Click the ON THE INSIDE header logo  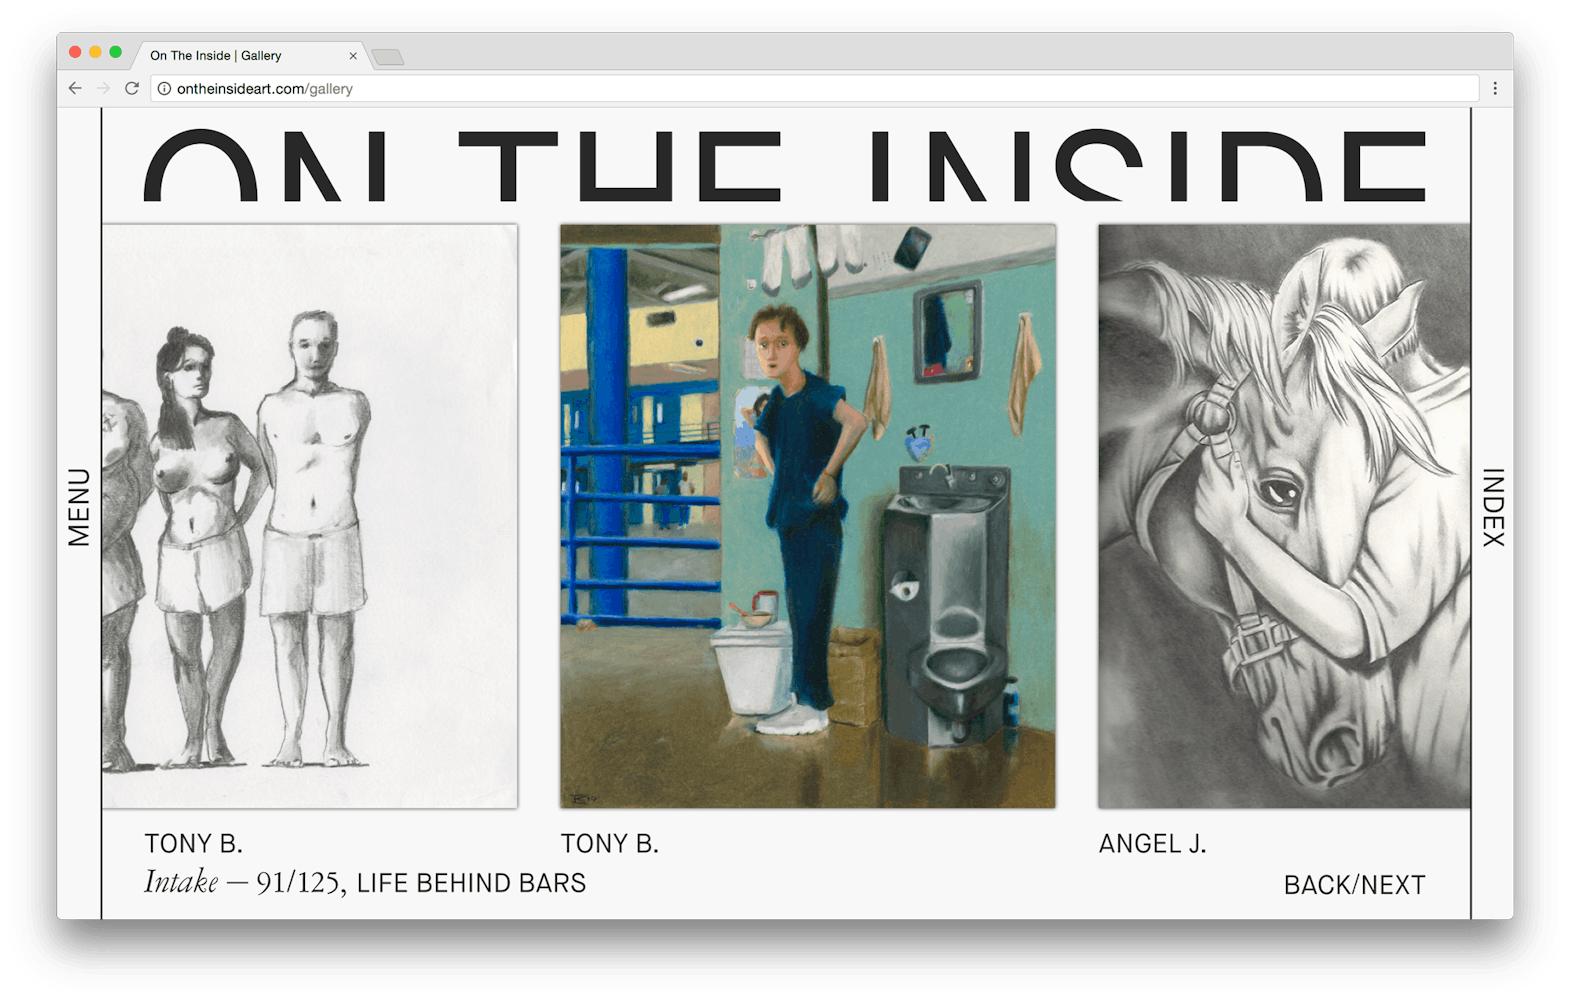pyautogui.click(x=785, y=166)
